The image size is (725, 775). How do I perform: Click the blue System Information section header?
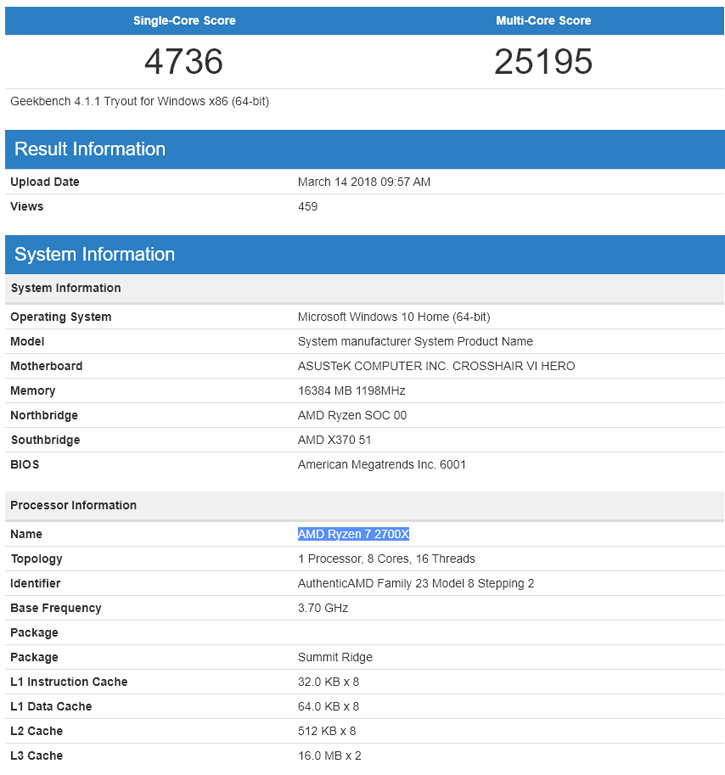[365, 255]
